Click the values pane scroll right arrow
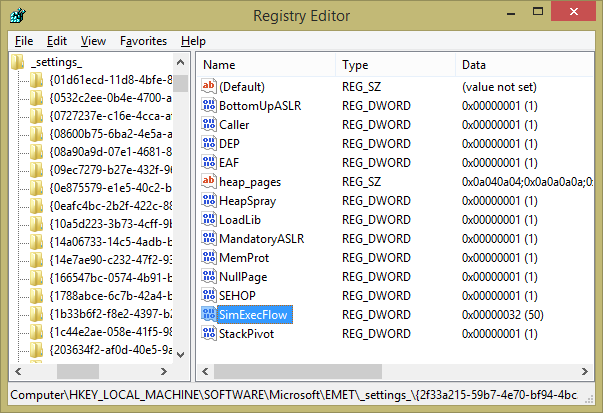Viewport: 603px width, 413px height. point(585,372)
